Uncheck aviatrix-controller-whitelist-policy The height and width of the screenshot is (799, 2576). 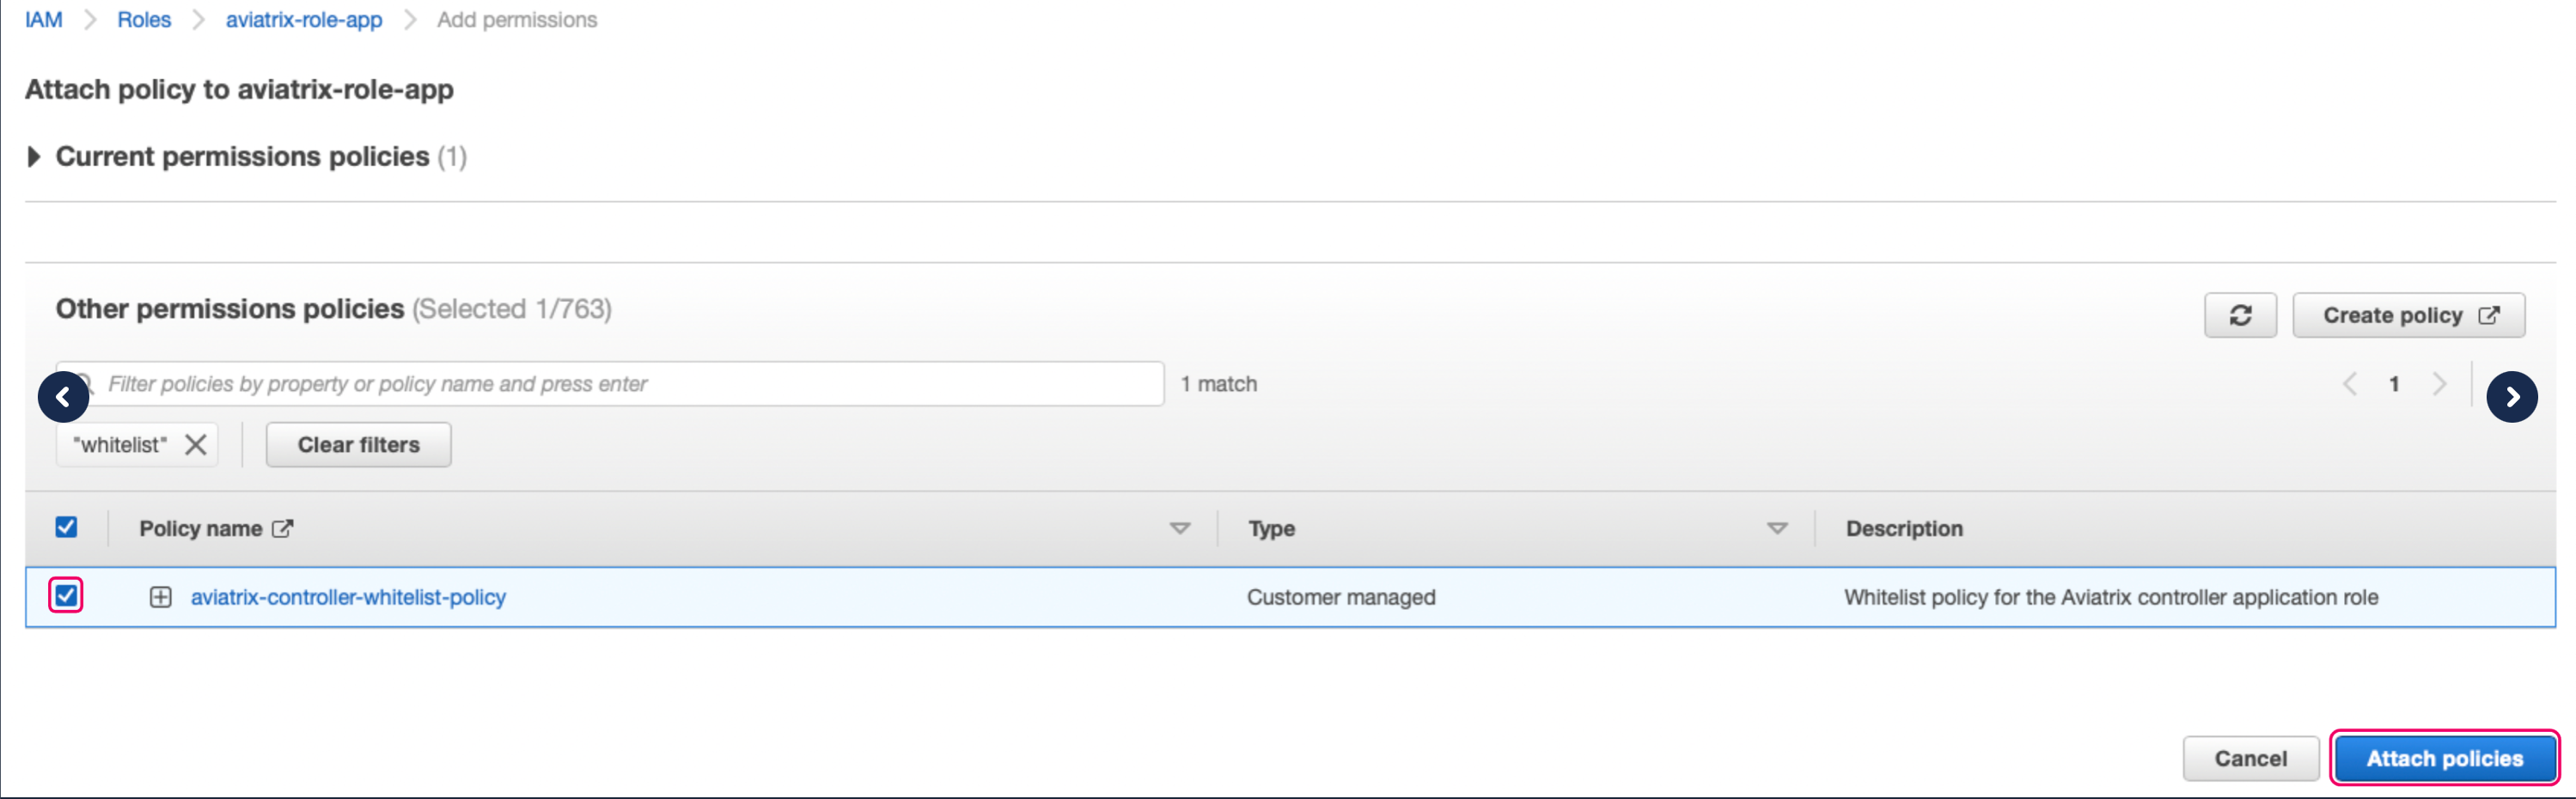tap(66, 597)
